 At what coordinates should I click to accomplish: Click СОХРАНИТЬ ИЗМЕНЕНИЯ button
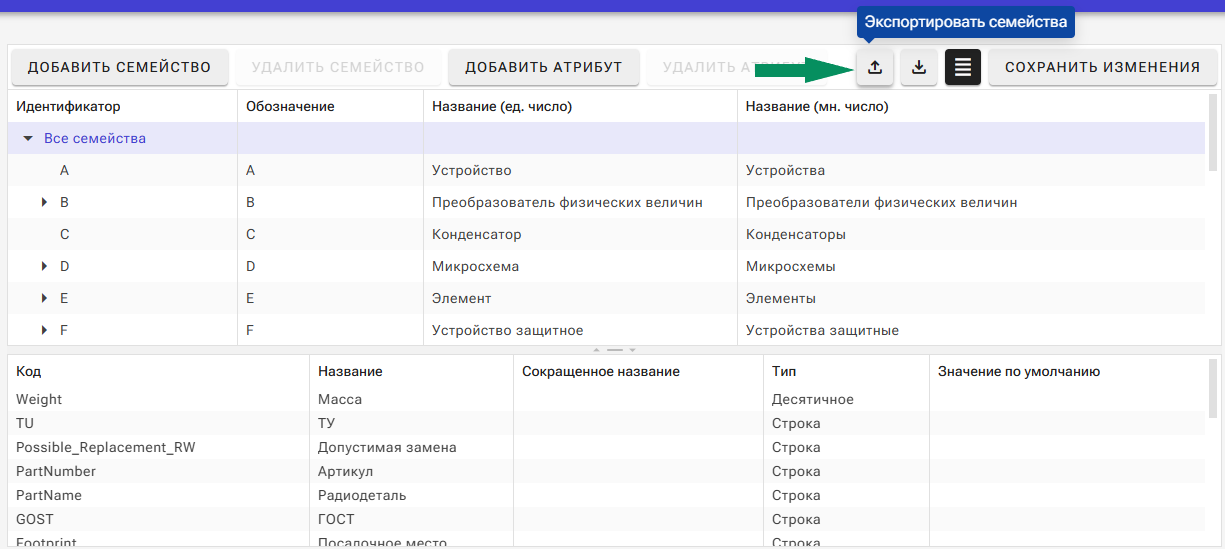[x=1102, y=67]
